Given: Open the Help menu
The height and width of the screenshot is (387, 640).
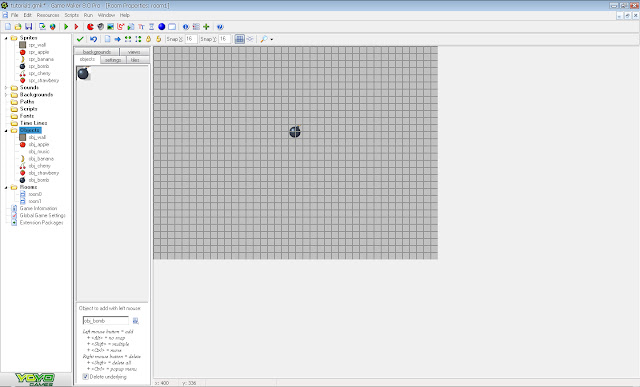Looking at the screenshot, I should click(124, 15).
